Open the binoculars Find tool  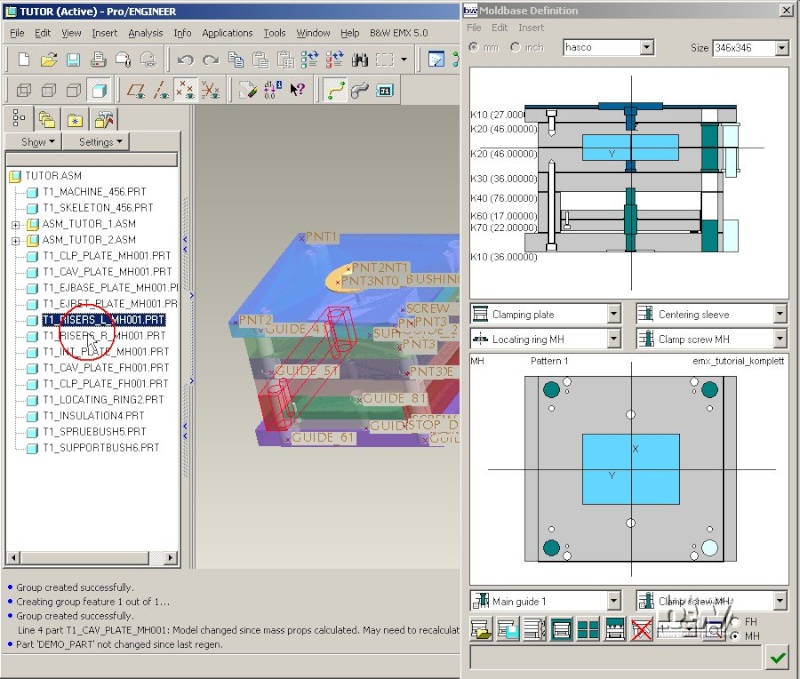click(360, 60)
